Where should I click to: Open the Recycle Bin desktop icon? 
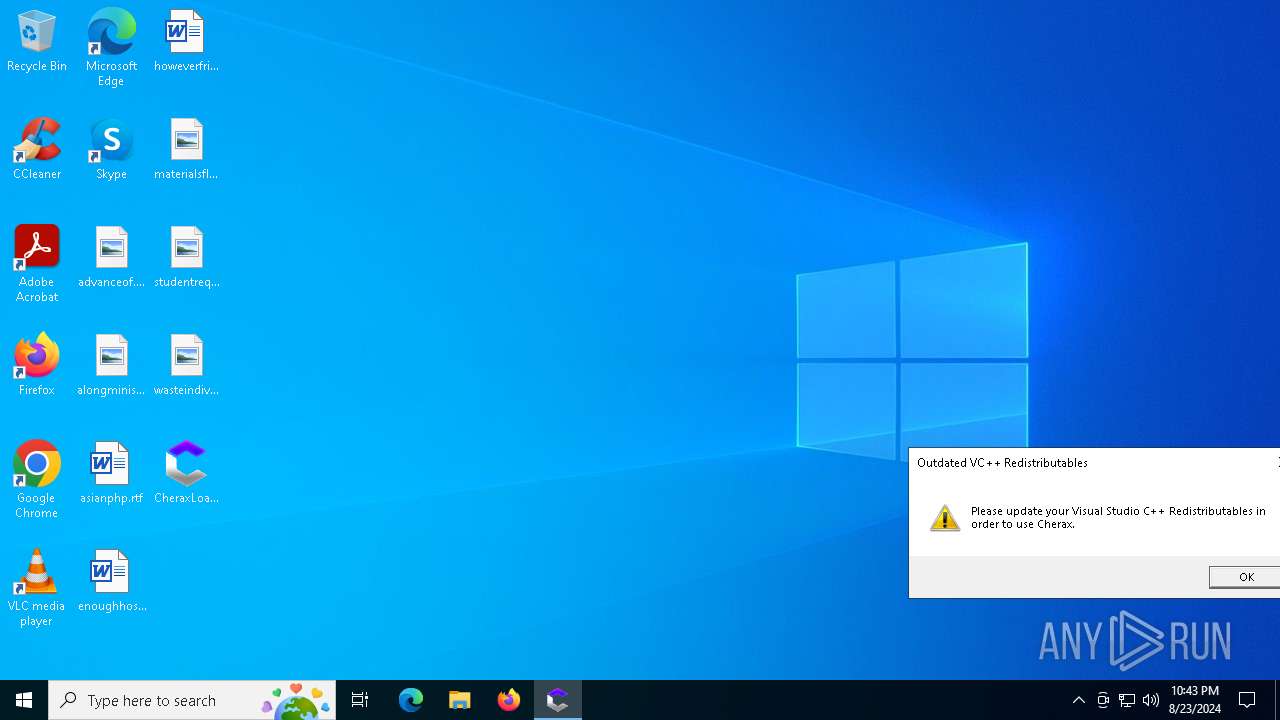tap(37, 42)
